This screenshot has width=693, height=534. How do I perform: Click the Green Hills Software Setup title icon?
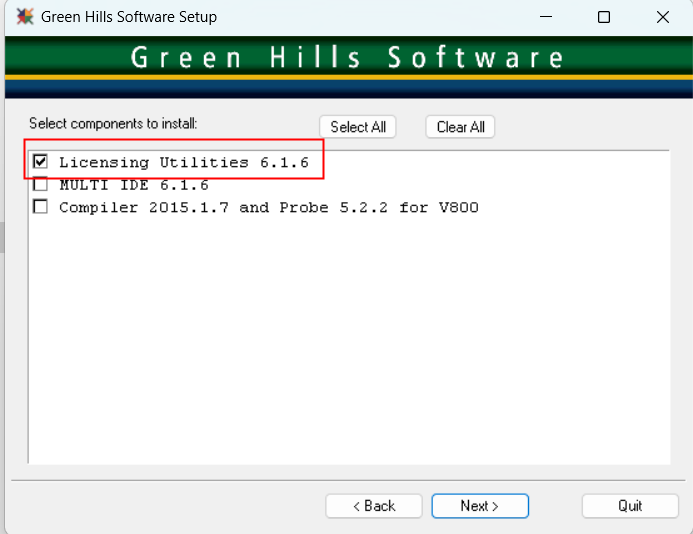click(x=25, y=17)
